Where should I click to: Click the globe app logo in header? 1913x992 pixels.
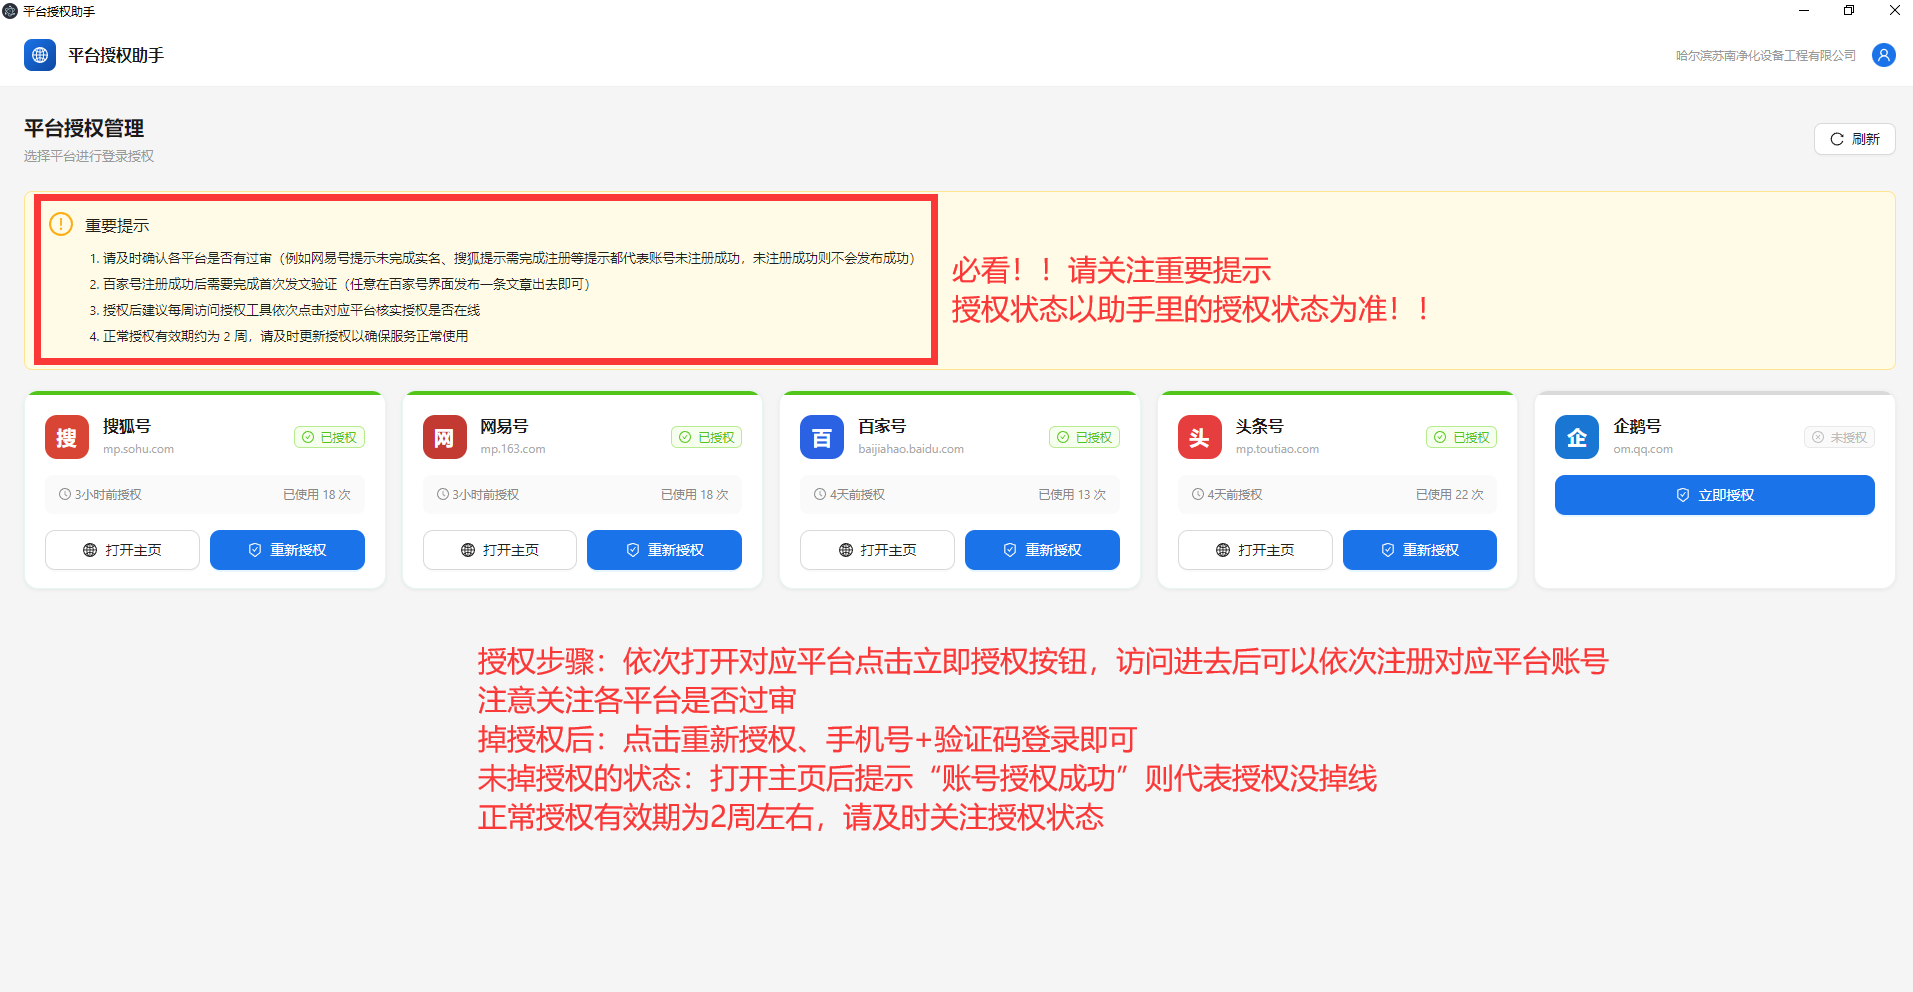pos(40,55)
